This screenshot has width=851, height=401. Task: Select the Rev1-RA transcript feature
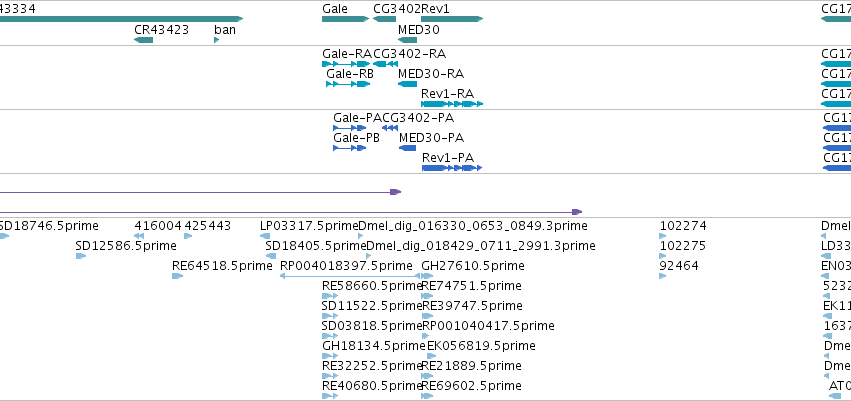point(452,104)
